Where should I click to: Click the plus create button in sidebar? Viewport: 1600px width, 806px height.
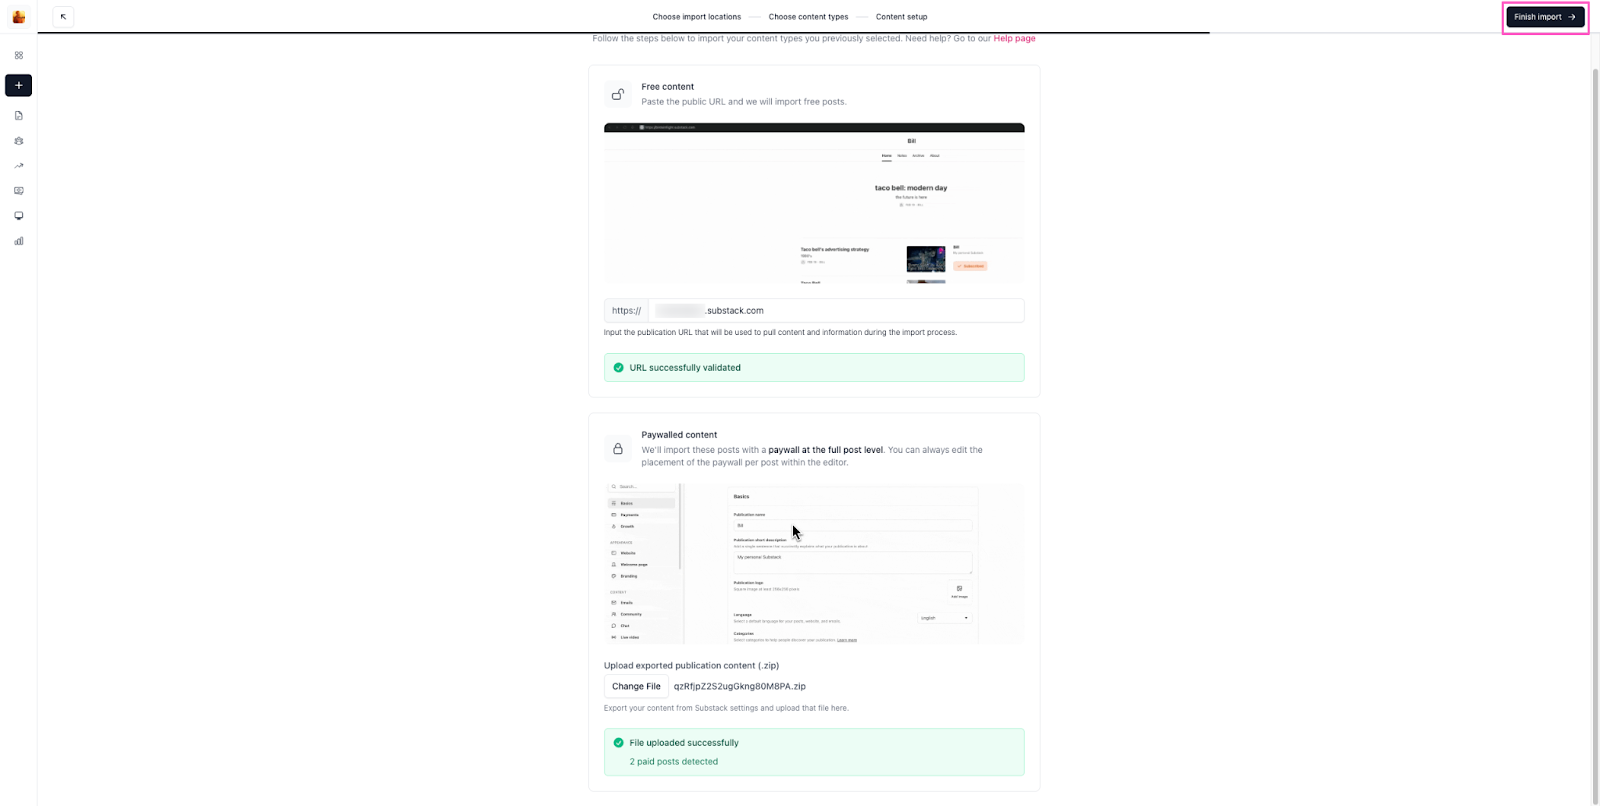[x=18, y=85]
